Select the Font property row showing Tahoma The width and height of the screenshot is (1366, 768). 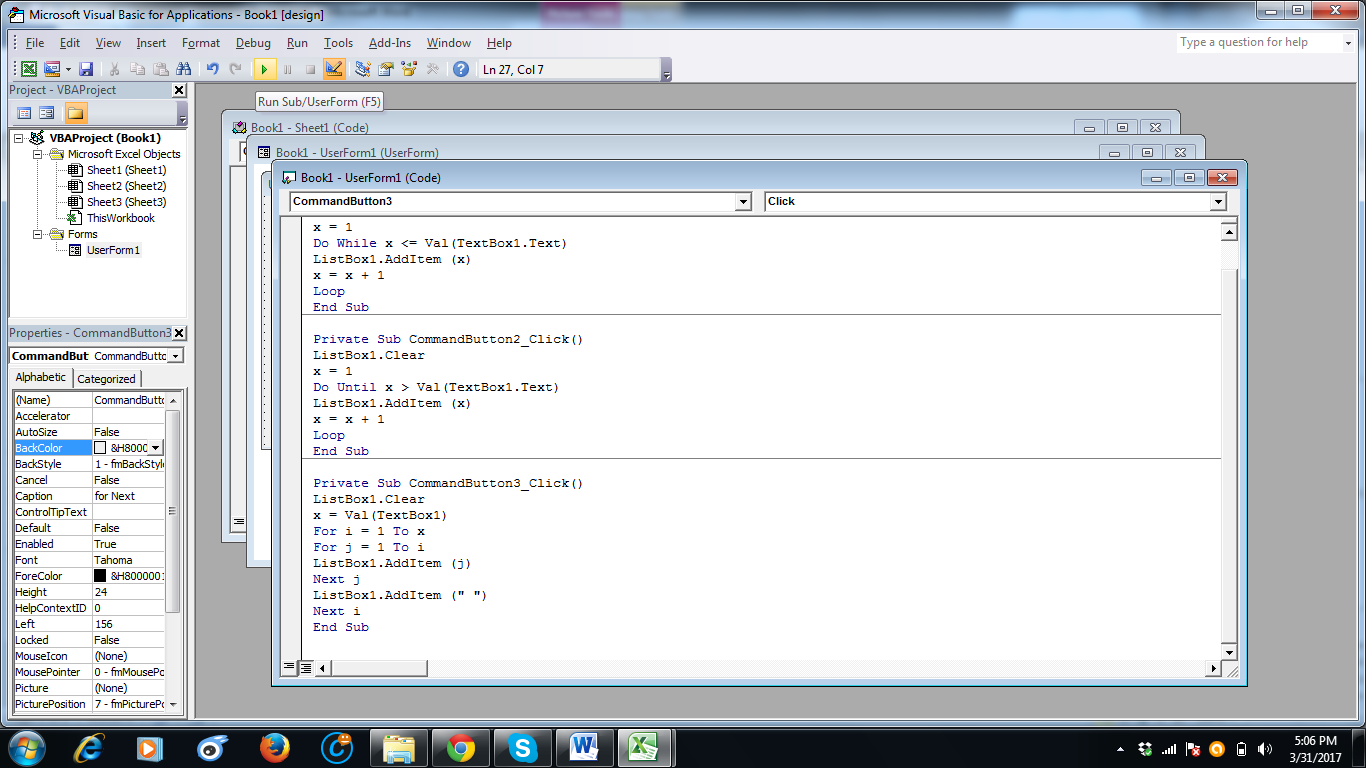point(89,560)
